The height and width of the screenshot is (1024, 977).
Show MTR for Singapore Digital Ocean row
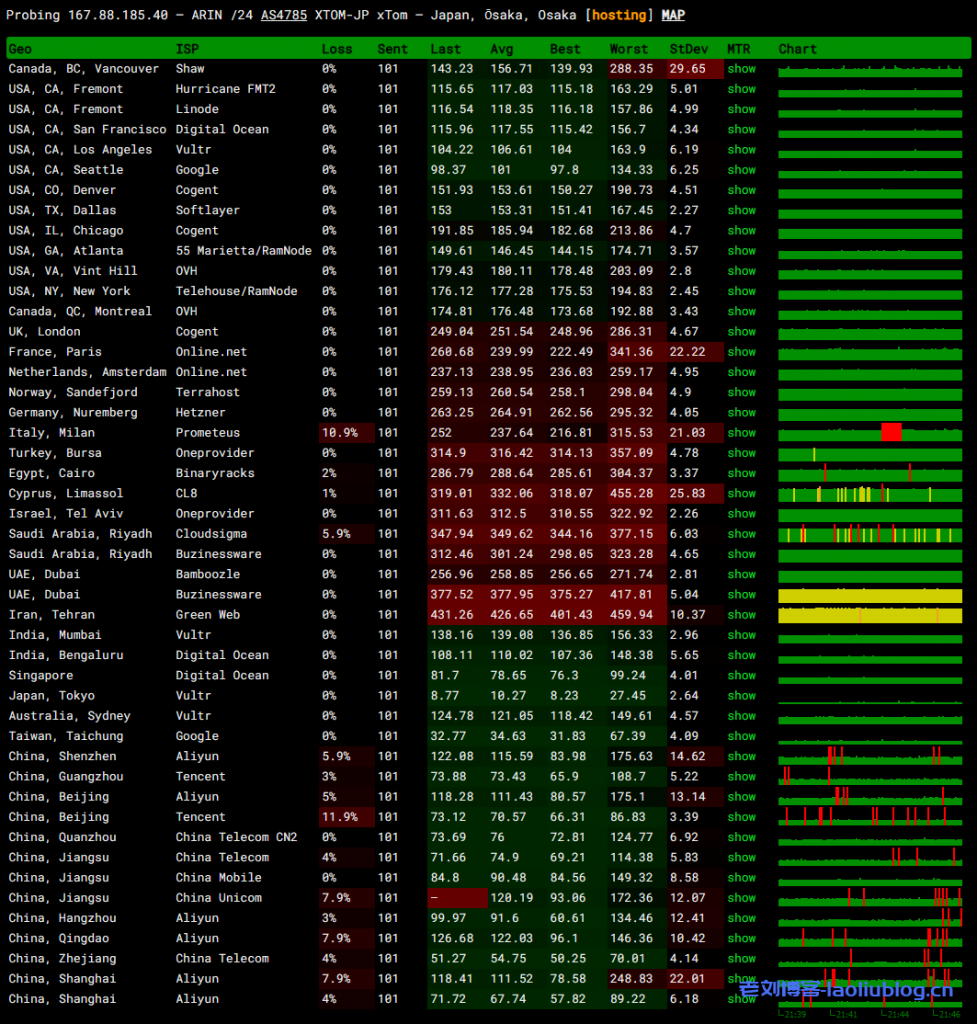click(741, 676)
